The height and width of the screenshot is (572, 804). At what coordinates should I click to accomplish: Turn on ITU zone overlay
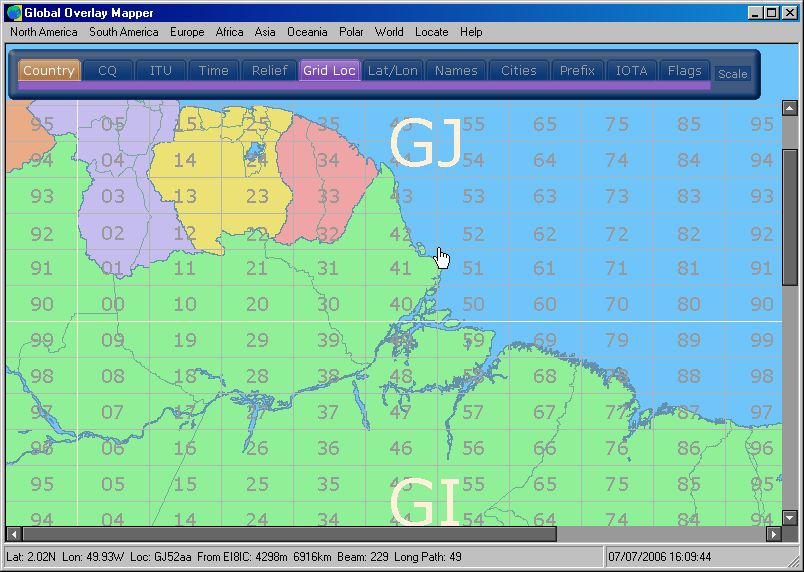coord(160,71)
